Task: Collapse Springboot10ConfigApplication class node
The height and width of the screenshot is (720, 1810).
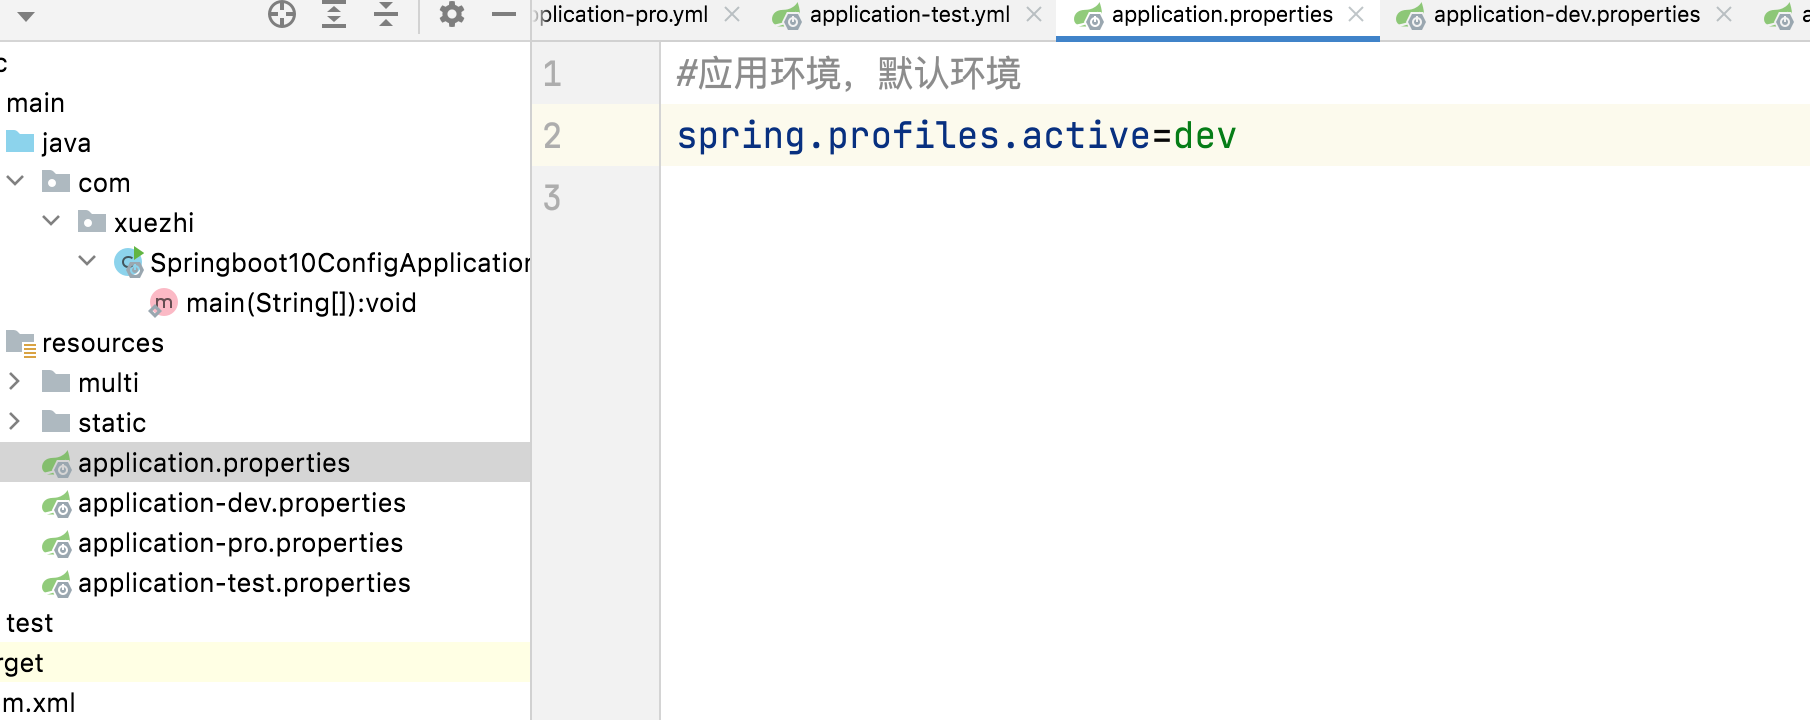Action: 88,261
